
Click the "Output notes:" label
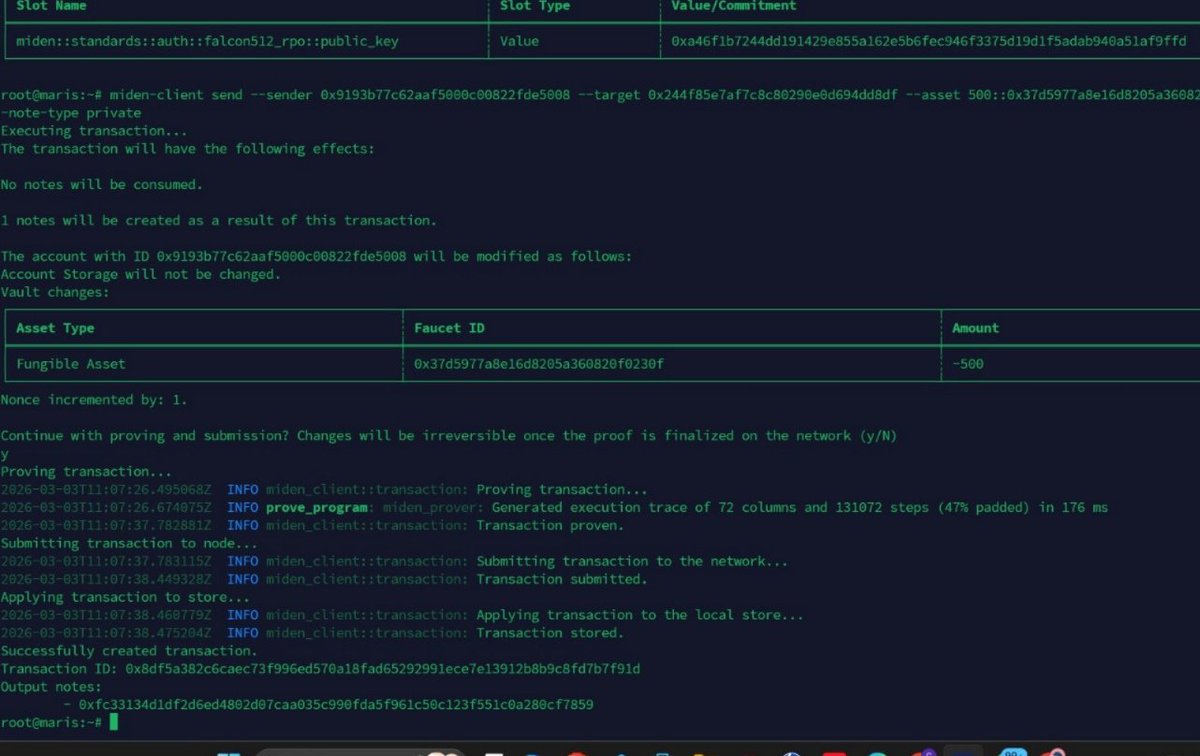click(x=51, y=688)
